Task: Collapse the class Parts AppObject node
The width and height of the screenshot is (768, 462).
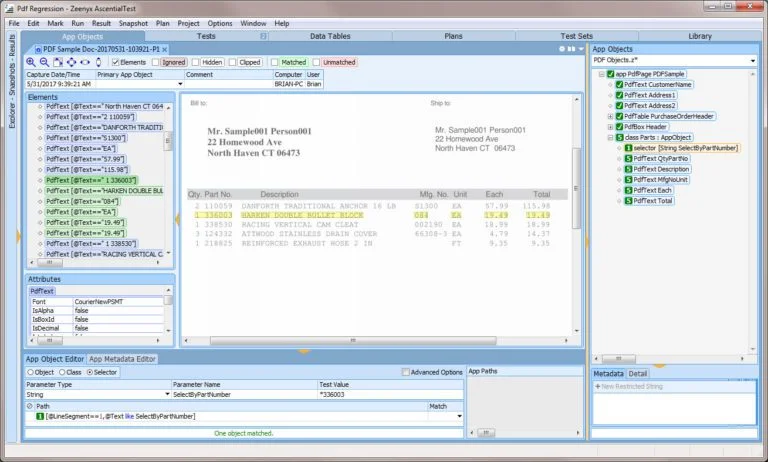Action: click(x=610, y=138)
